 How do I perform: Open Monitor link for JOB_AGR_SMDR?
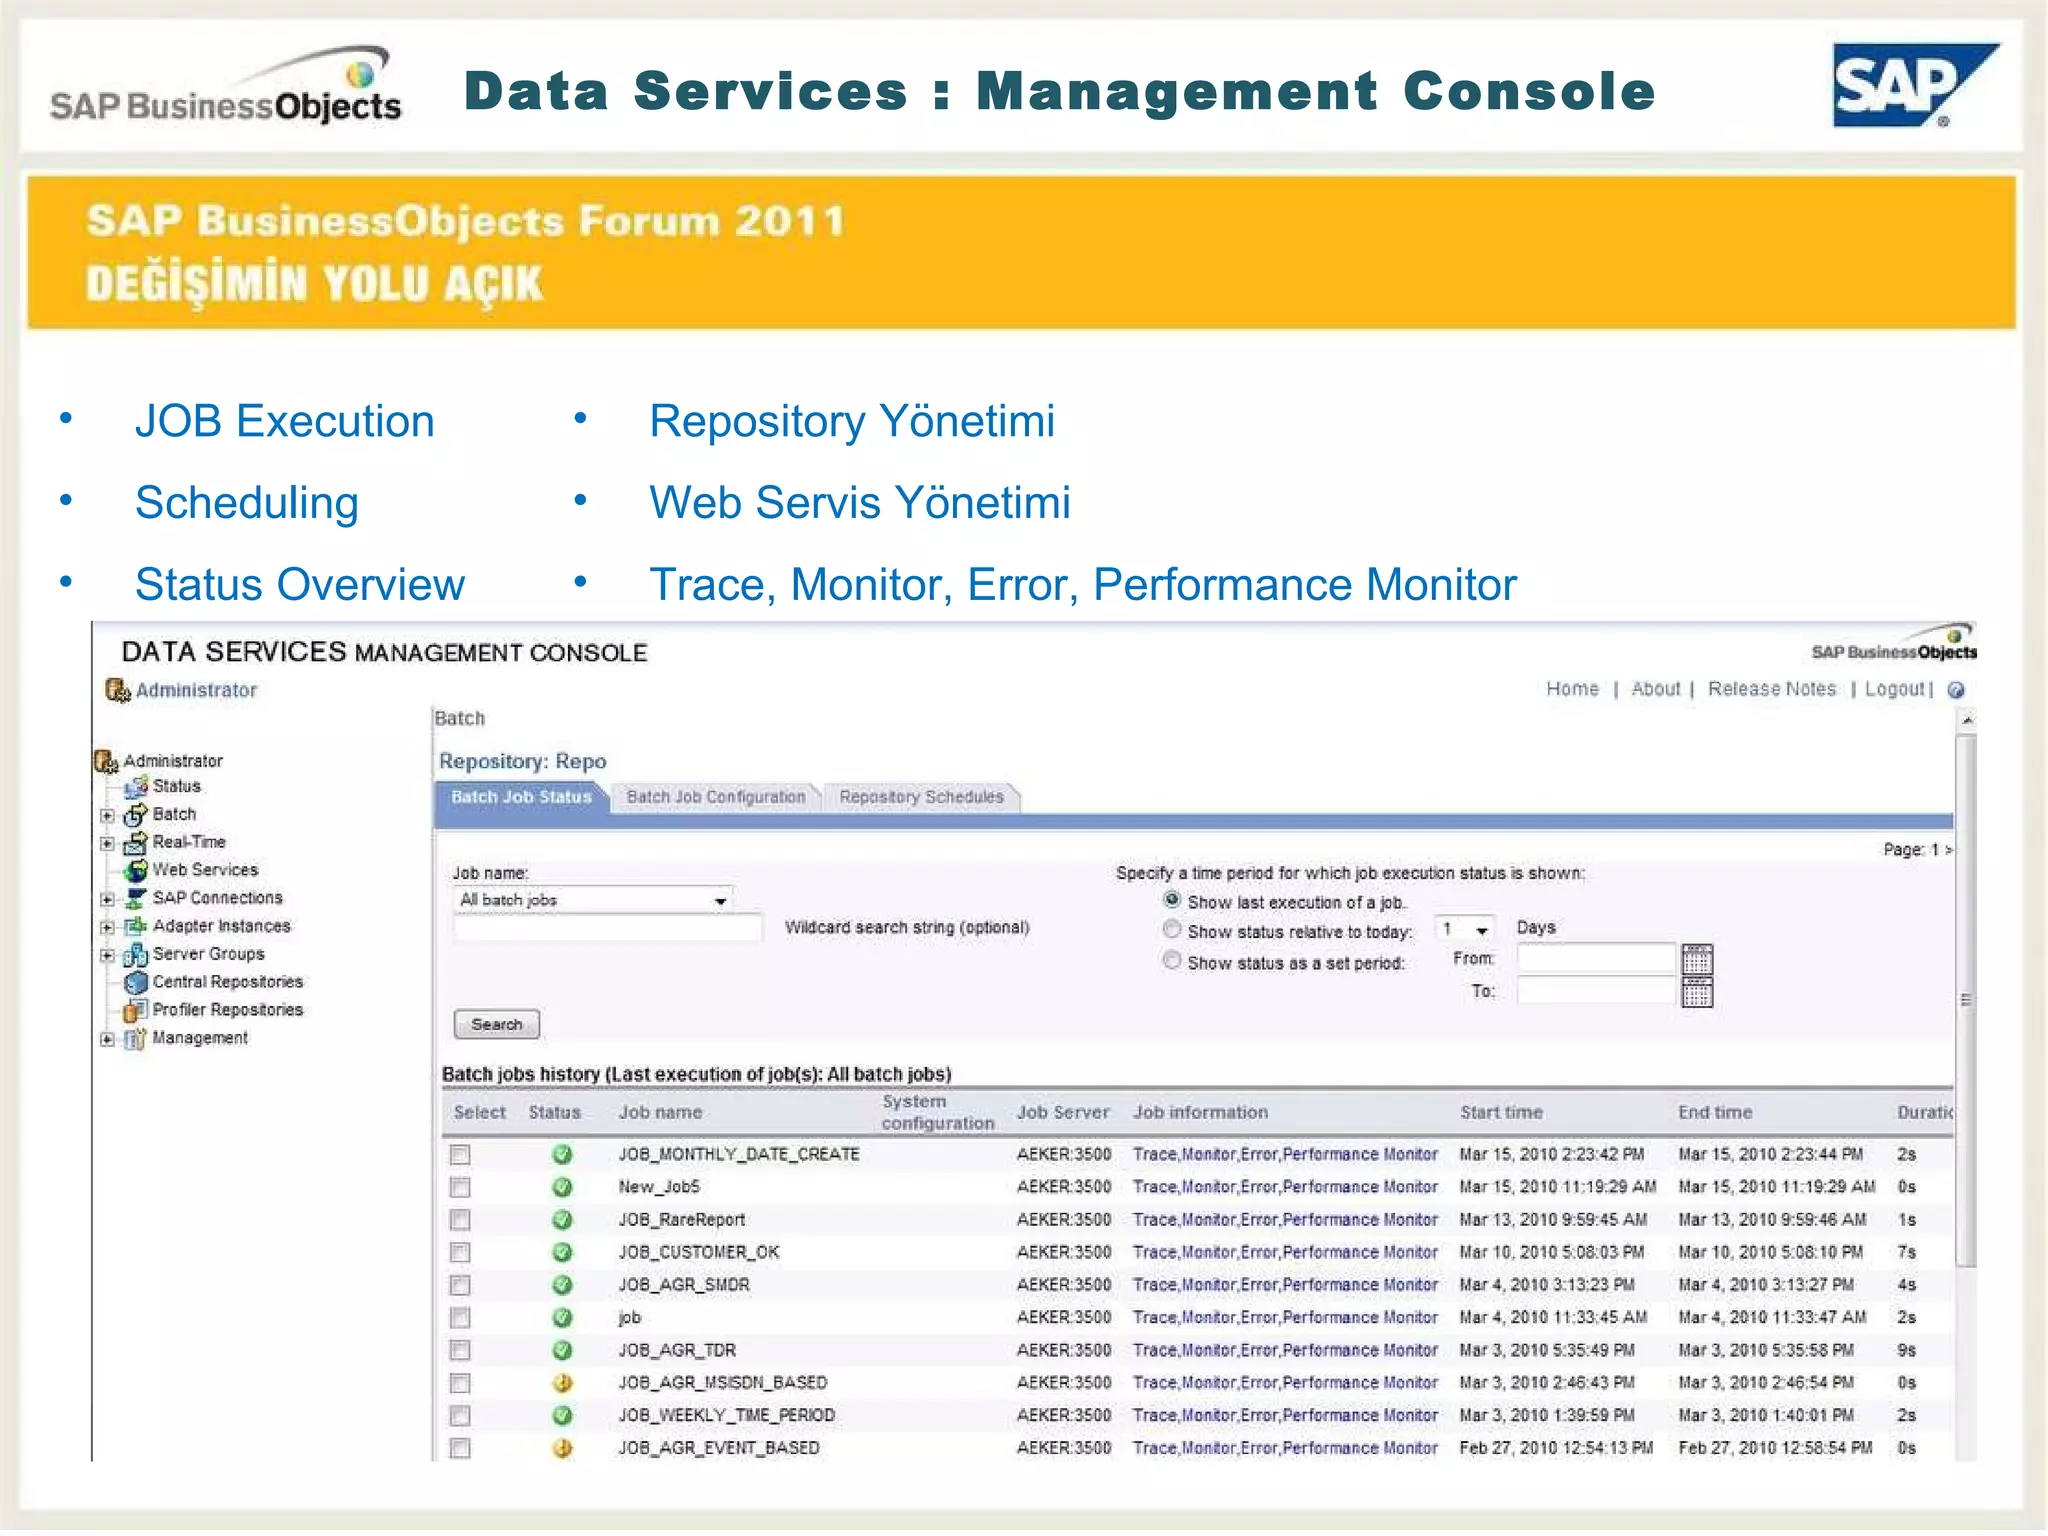click(x=1209, y=1285)
